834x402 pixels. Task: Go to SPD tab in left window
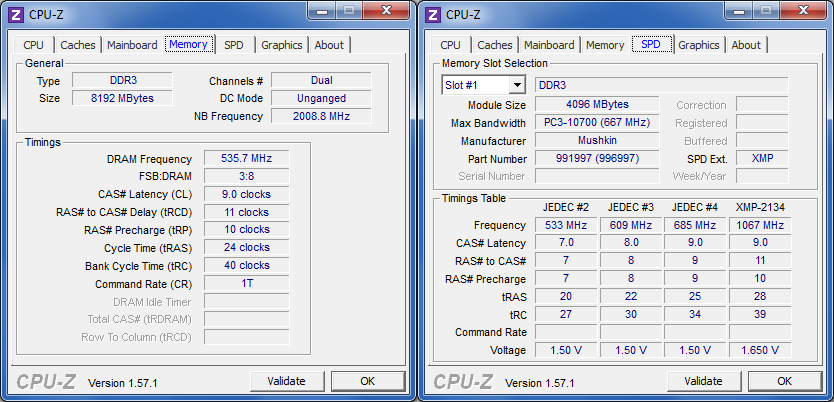(x=233, y=45)
